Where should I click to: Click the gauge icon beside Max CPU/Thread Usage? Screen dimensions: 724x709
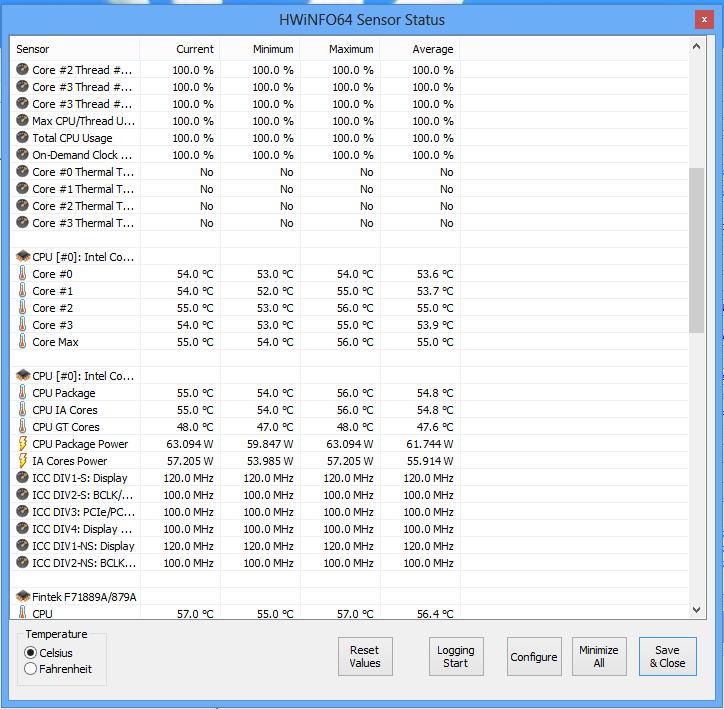coord(22,120)
